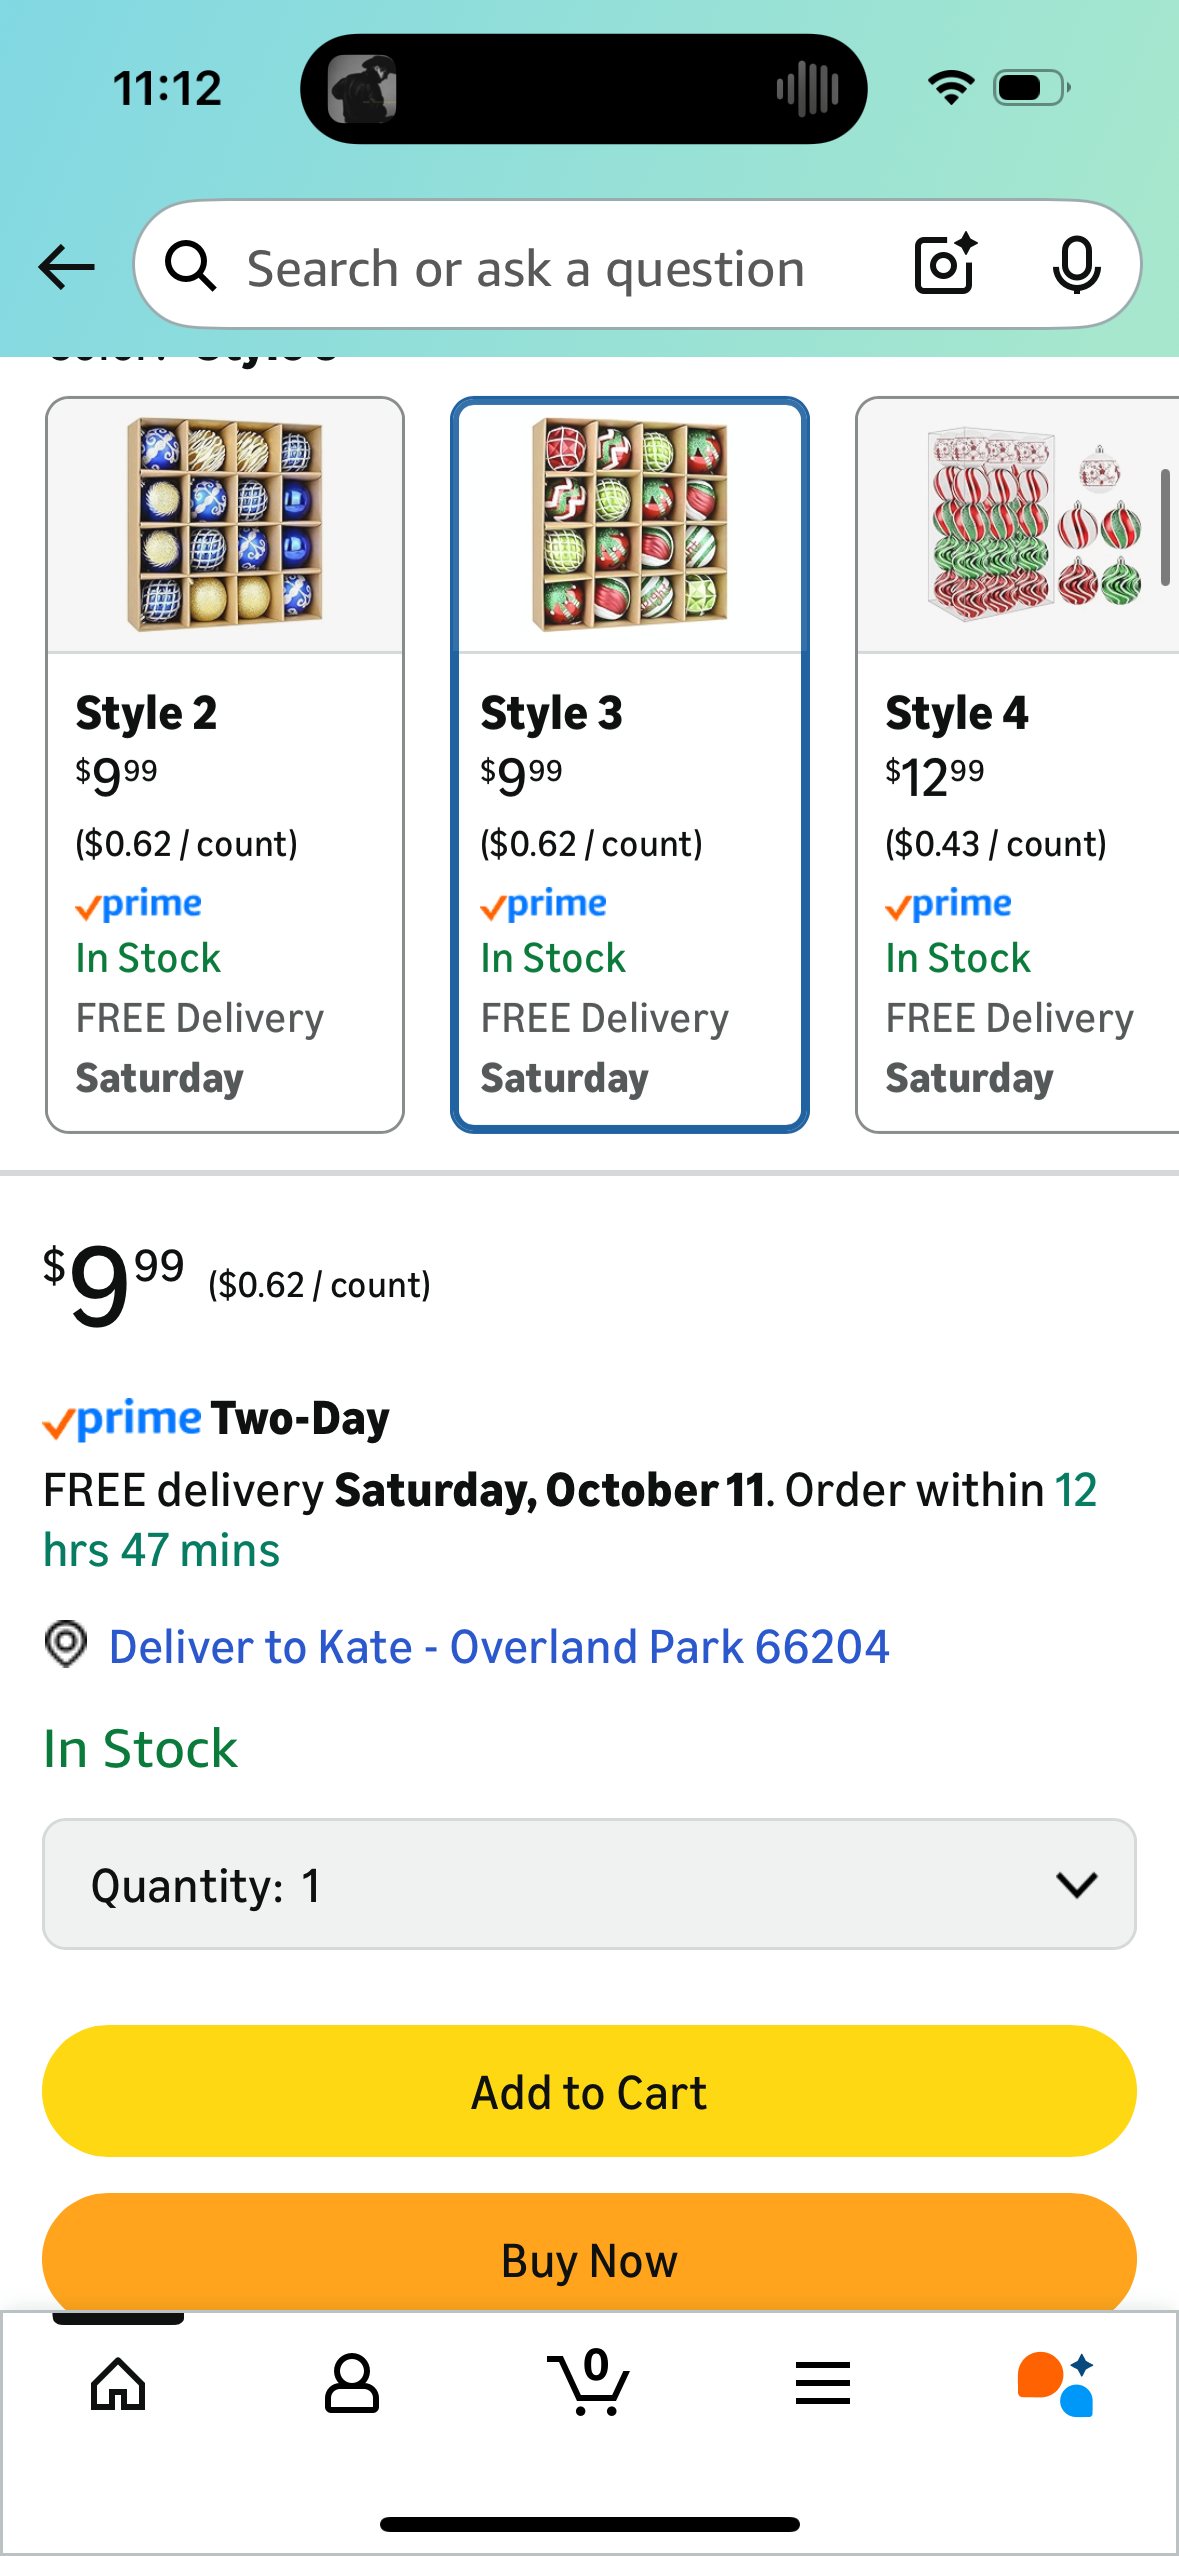Tap the Style 3 ornament thumbnail
The width and height of the screenshot is (1179, 2556).
[x=630, y=525]
